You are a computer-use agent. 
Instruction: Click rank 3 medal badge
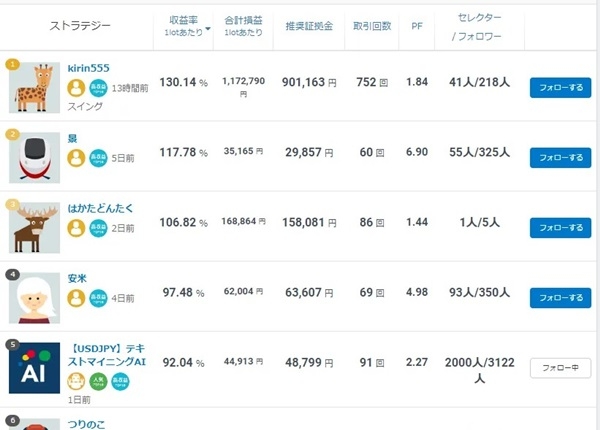(13, 204)
